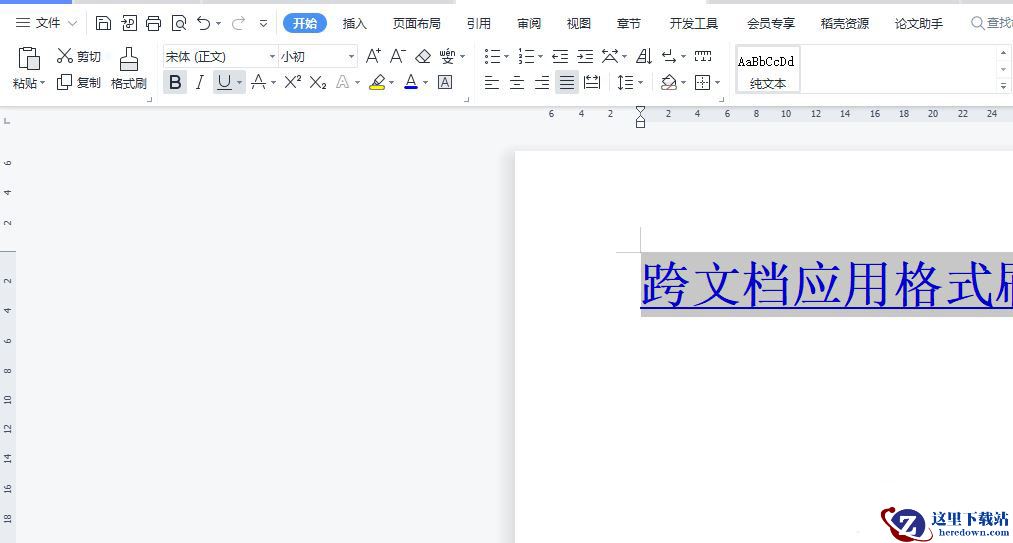1013x543 pixels.
Task: Toggle strikethrough formatting
Action: (258, 82)
